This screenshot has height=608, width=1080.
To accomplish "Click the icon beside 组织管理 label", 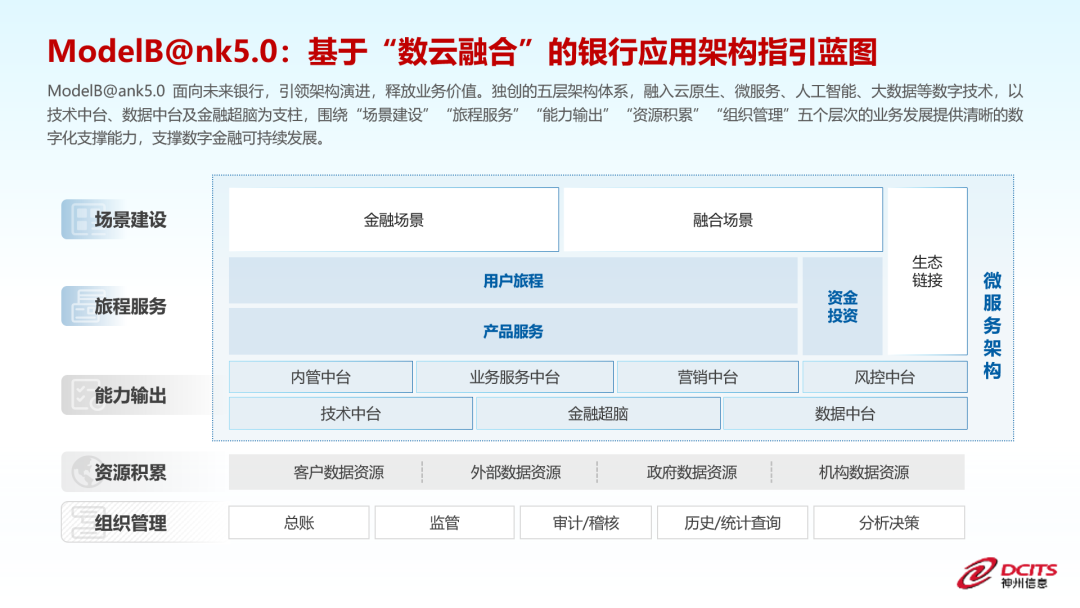I will tap(76, 522).
